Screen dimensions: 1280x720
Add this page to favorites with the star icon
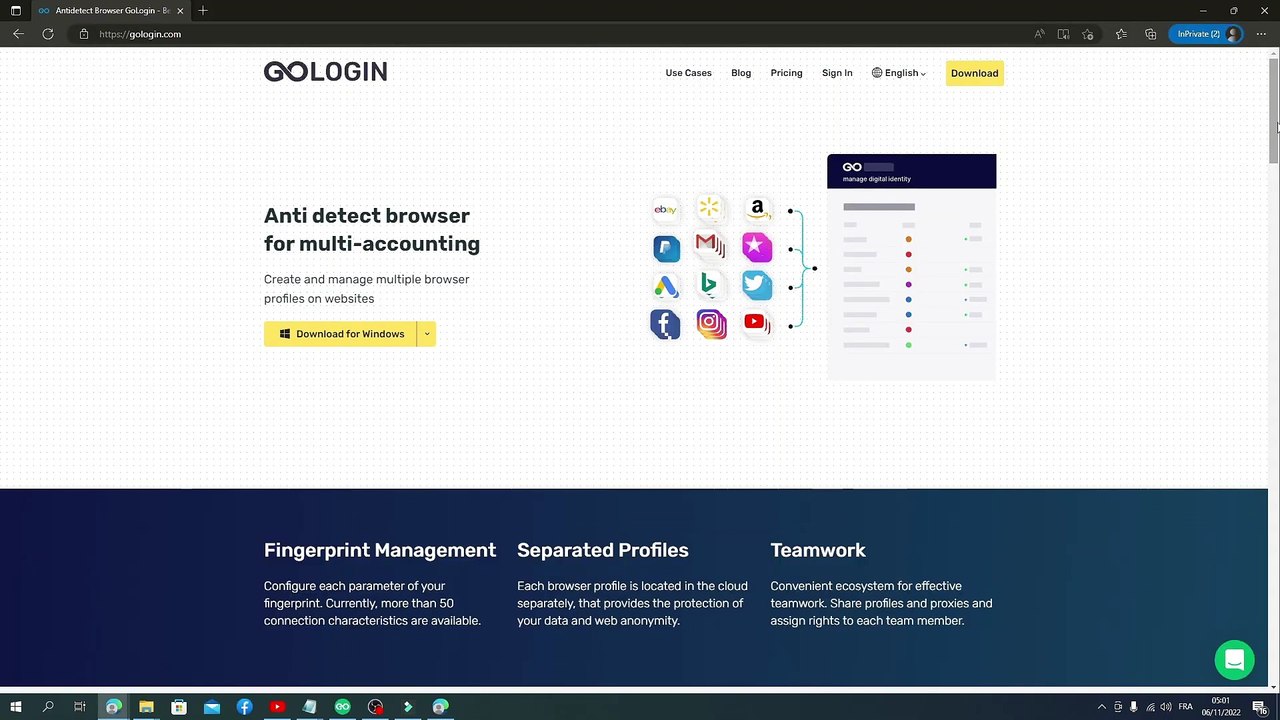[1088, 34]
